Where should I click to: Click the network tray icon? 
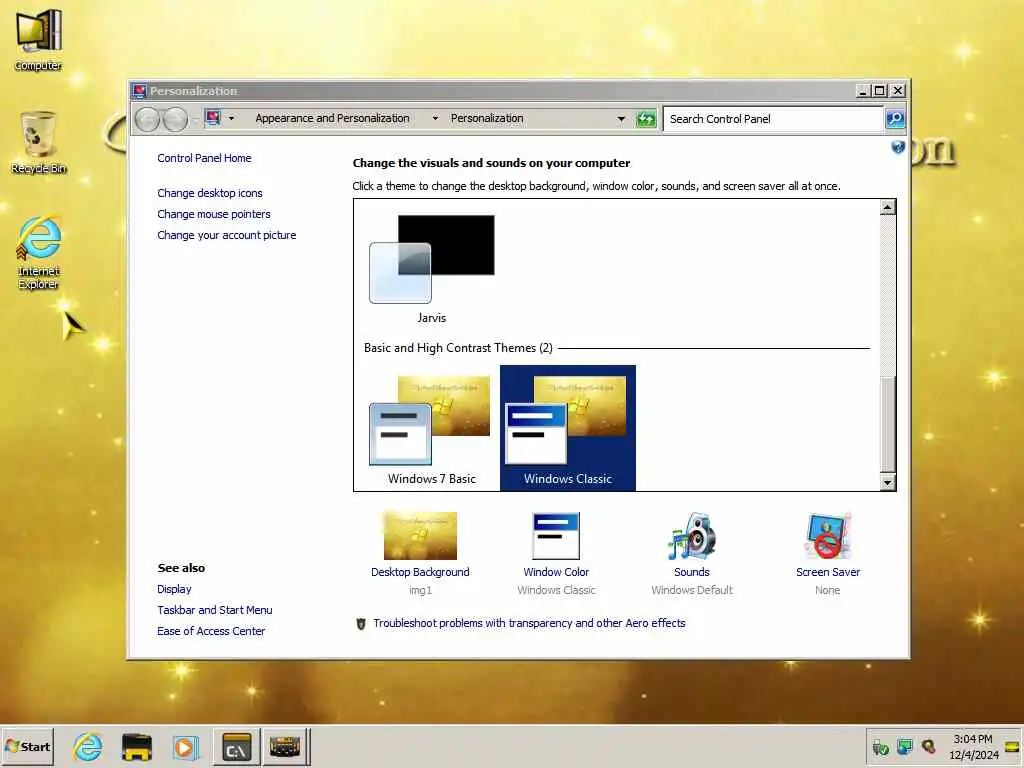point(904,746)
